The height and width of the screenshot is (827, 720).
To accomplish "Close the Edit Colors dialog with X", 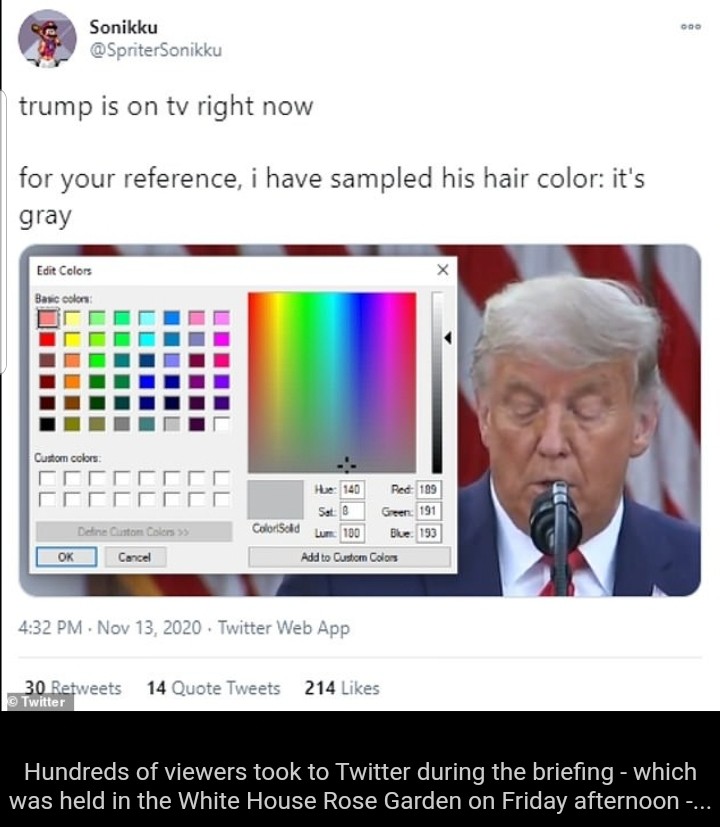I will (443, 270).
